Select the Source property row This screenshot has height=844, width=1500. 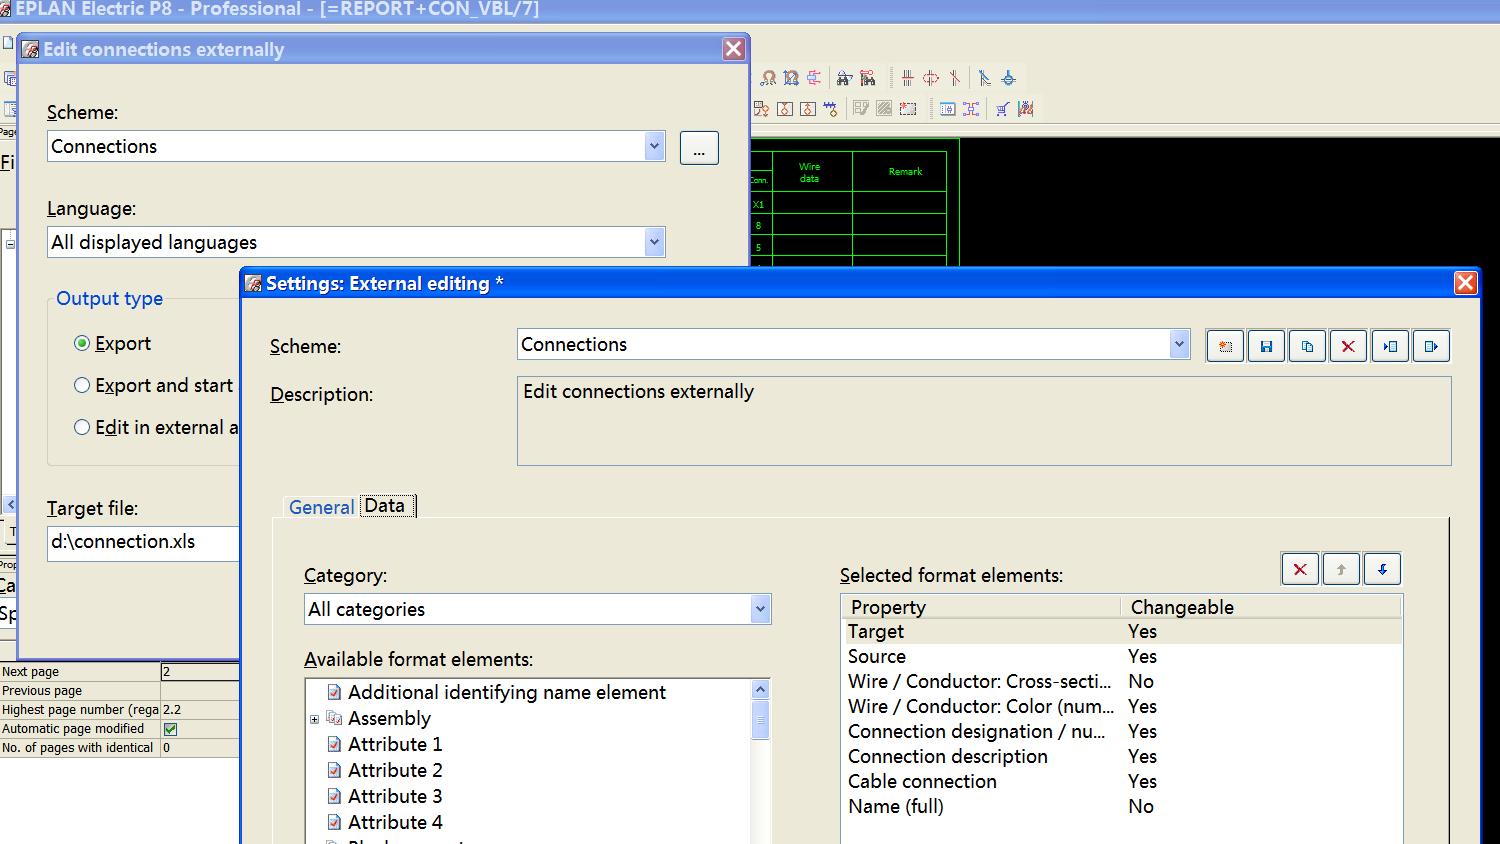pos(1121,657)
